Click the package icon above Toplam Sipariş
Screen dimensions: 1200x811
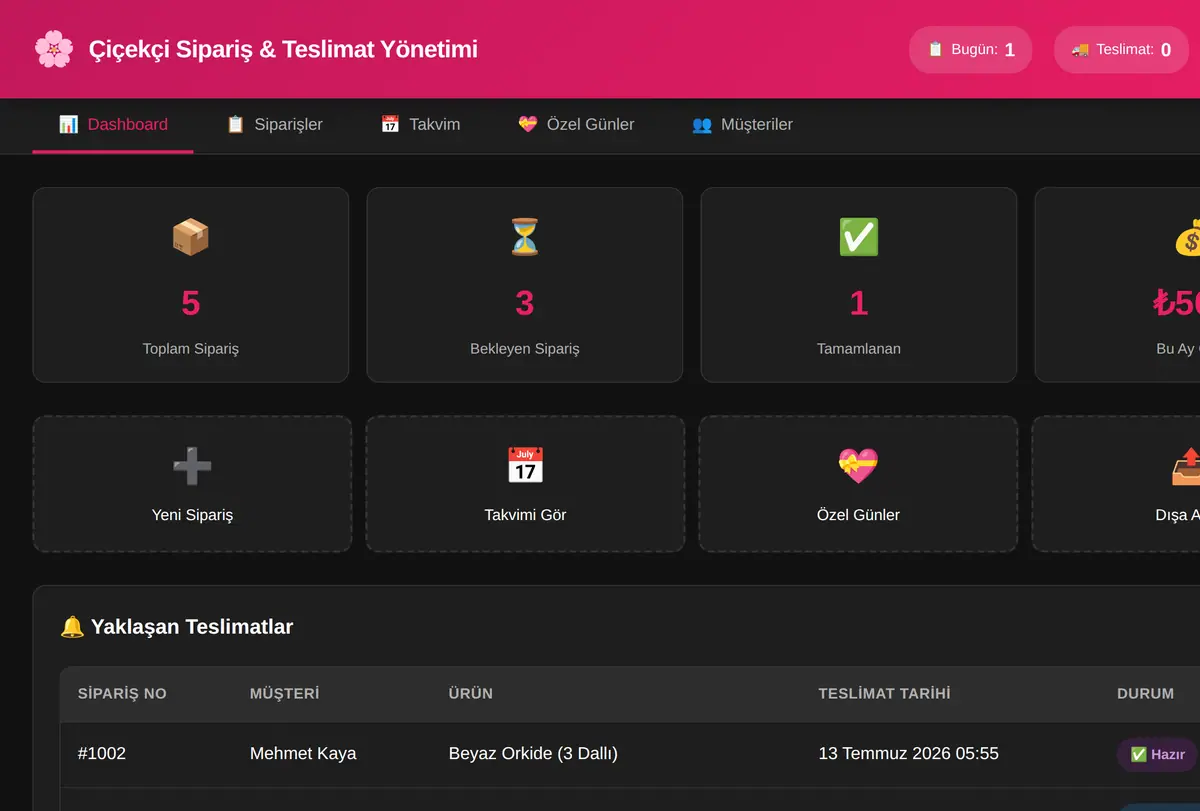pyautogui.click(x=191, y=237)
